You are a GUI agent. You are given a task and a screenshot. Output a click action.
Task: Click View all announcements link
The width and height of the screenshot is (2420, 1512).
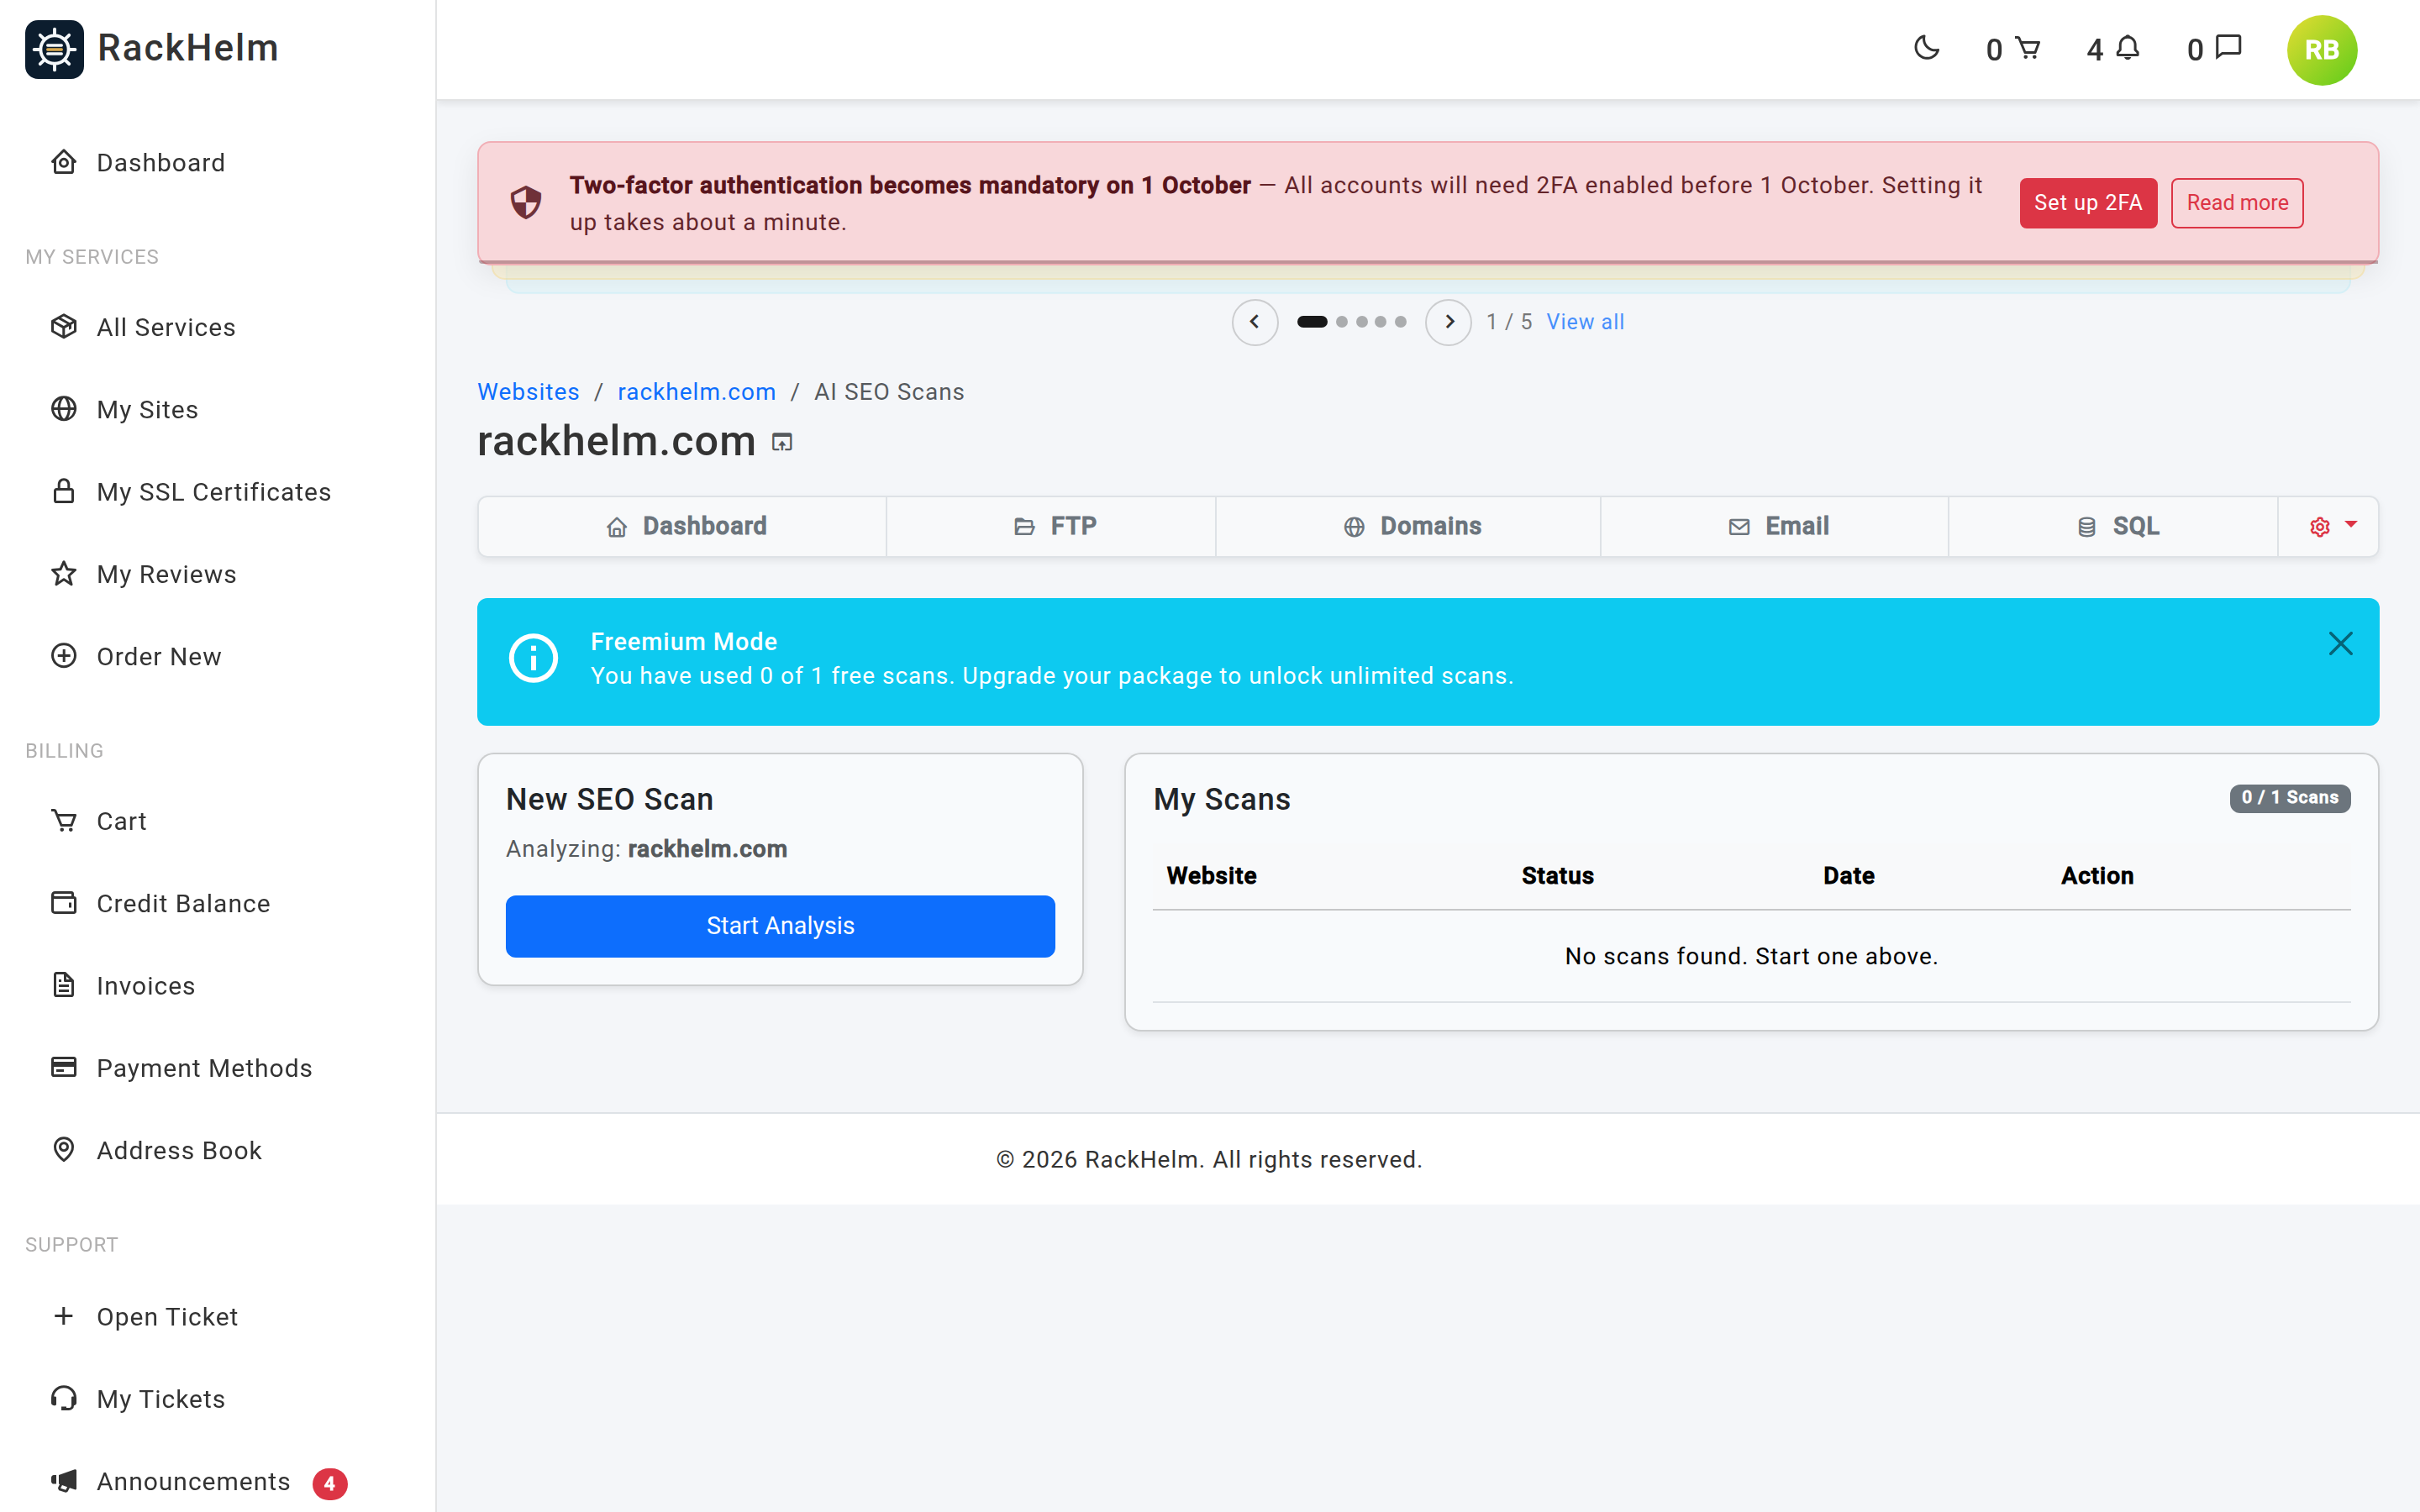1585,322
